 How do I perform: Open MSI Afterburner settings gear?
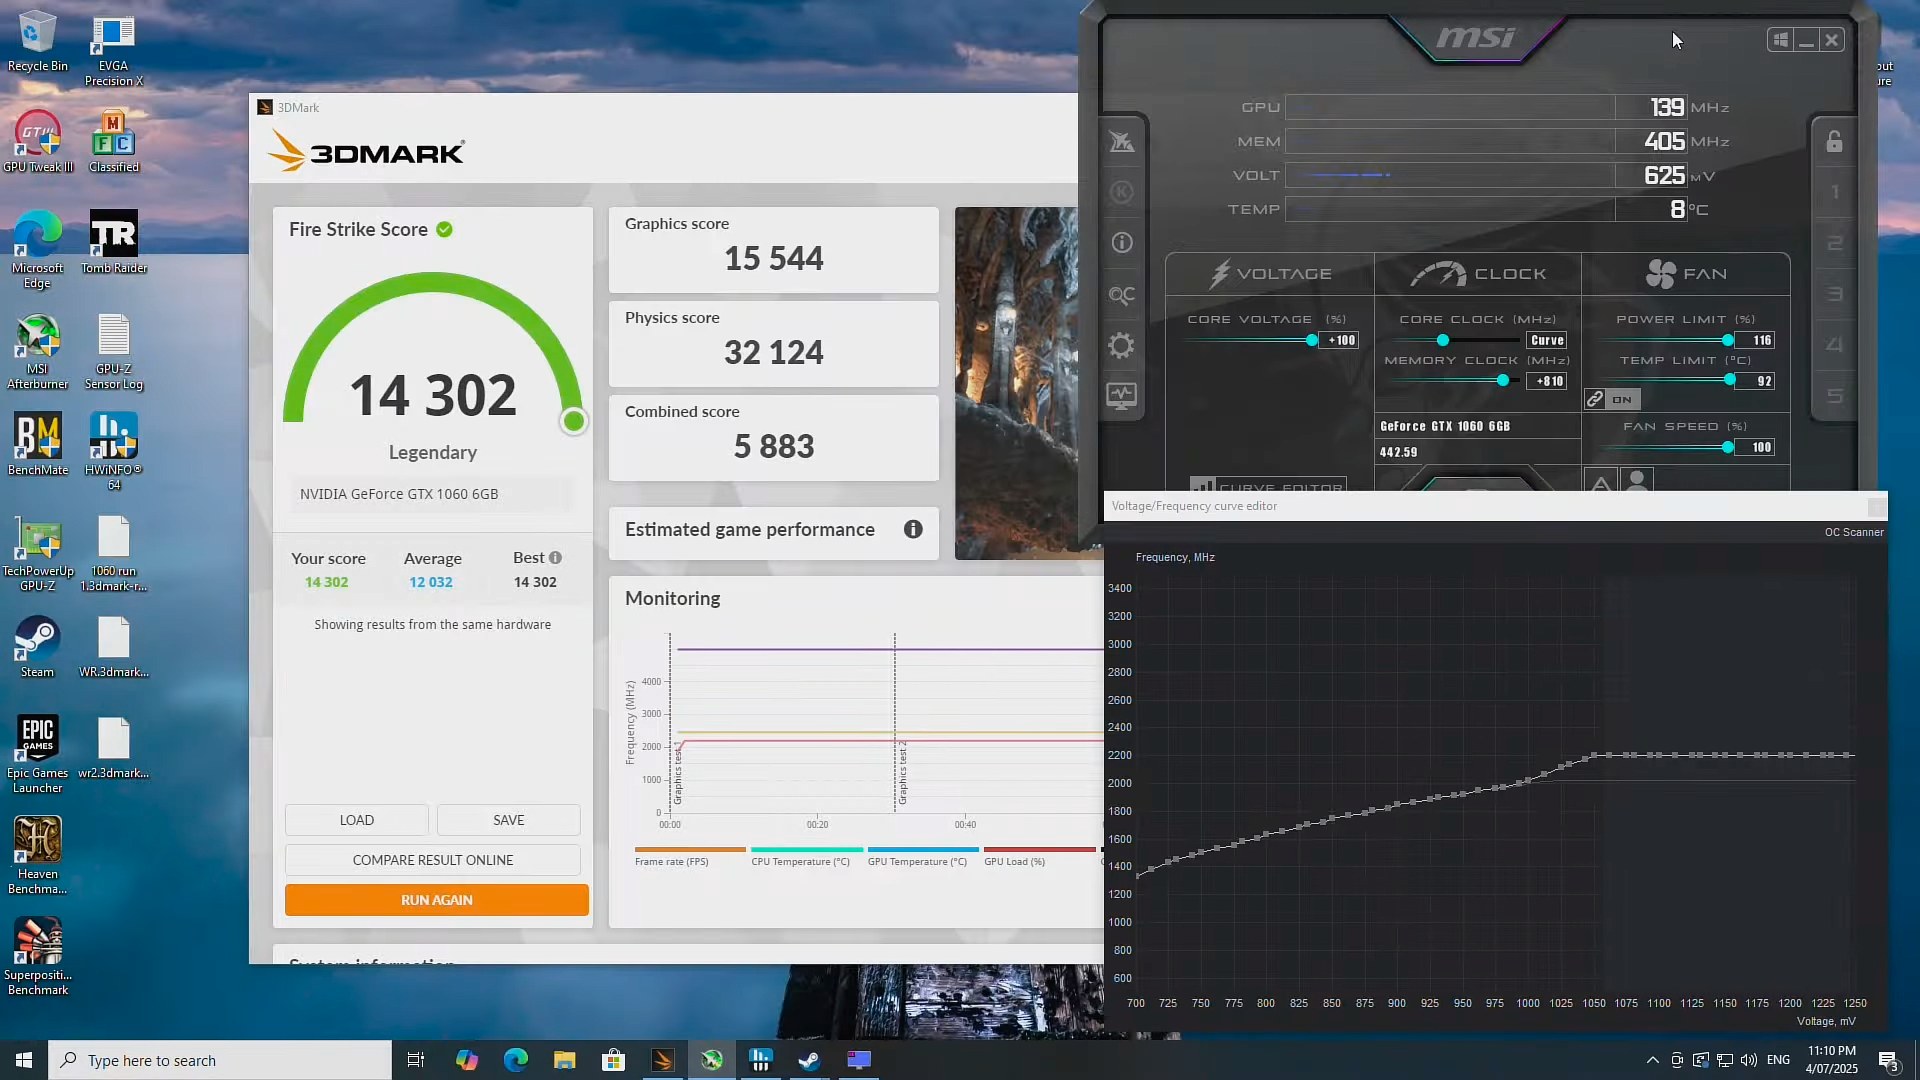[1121, 346]
